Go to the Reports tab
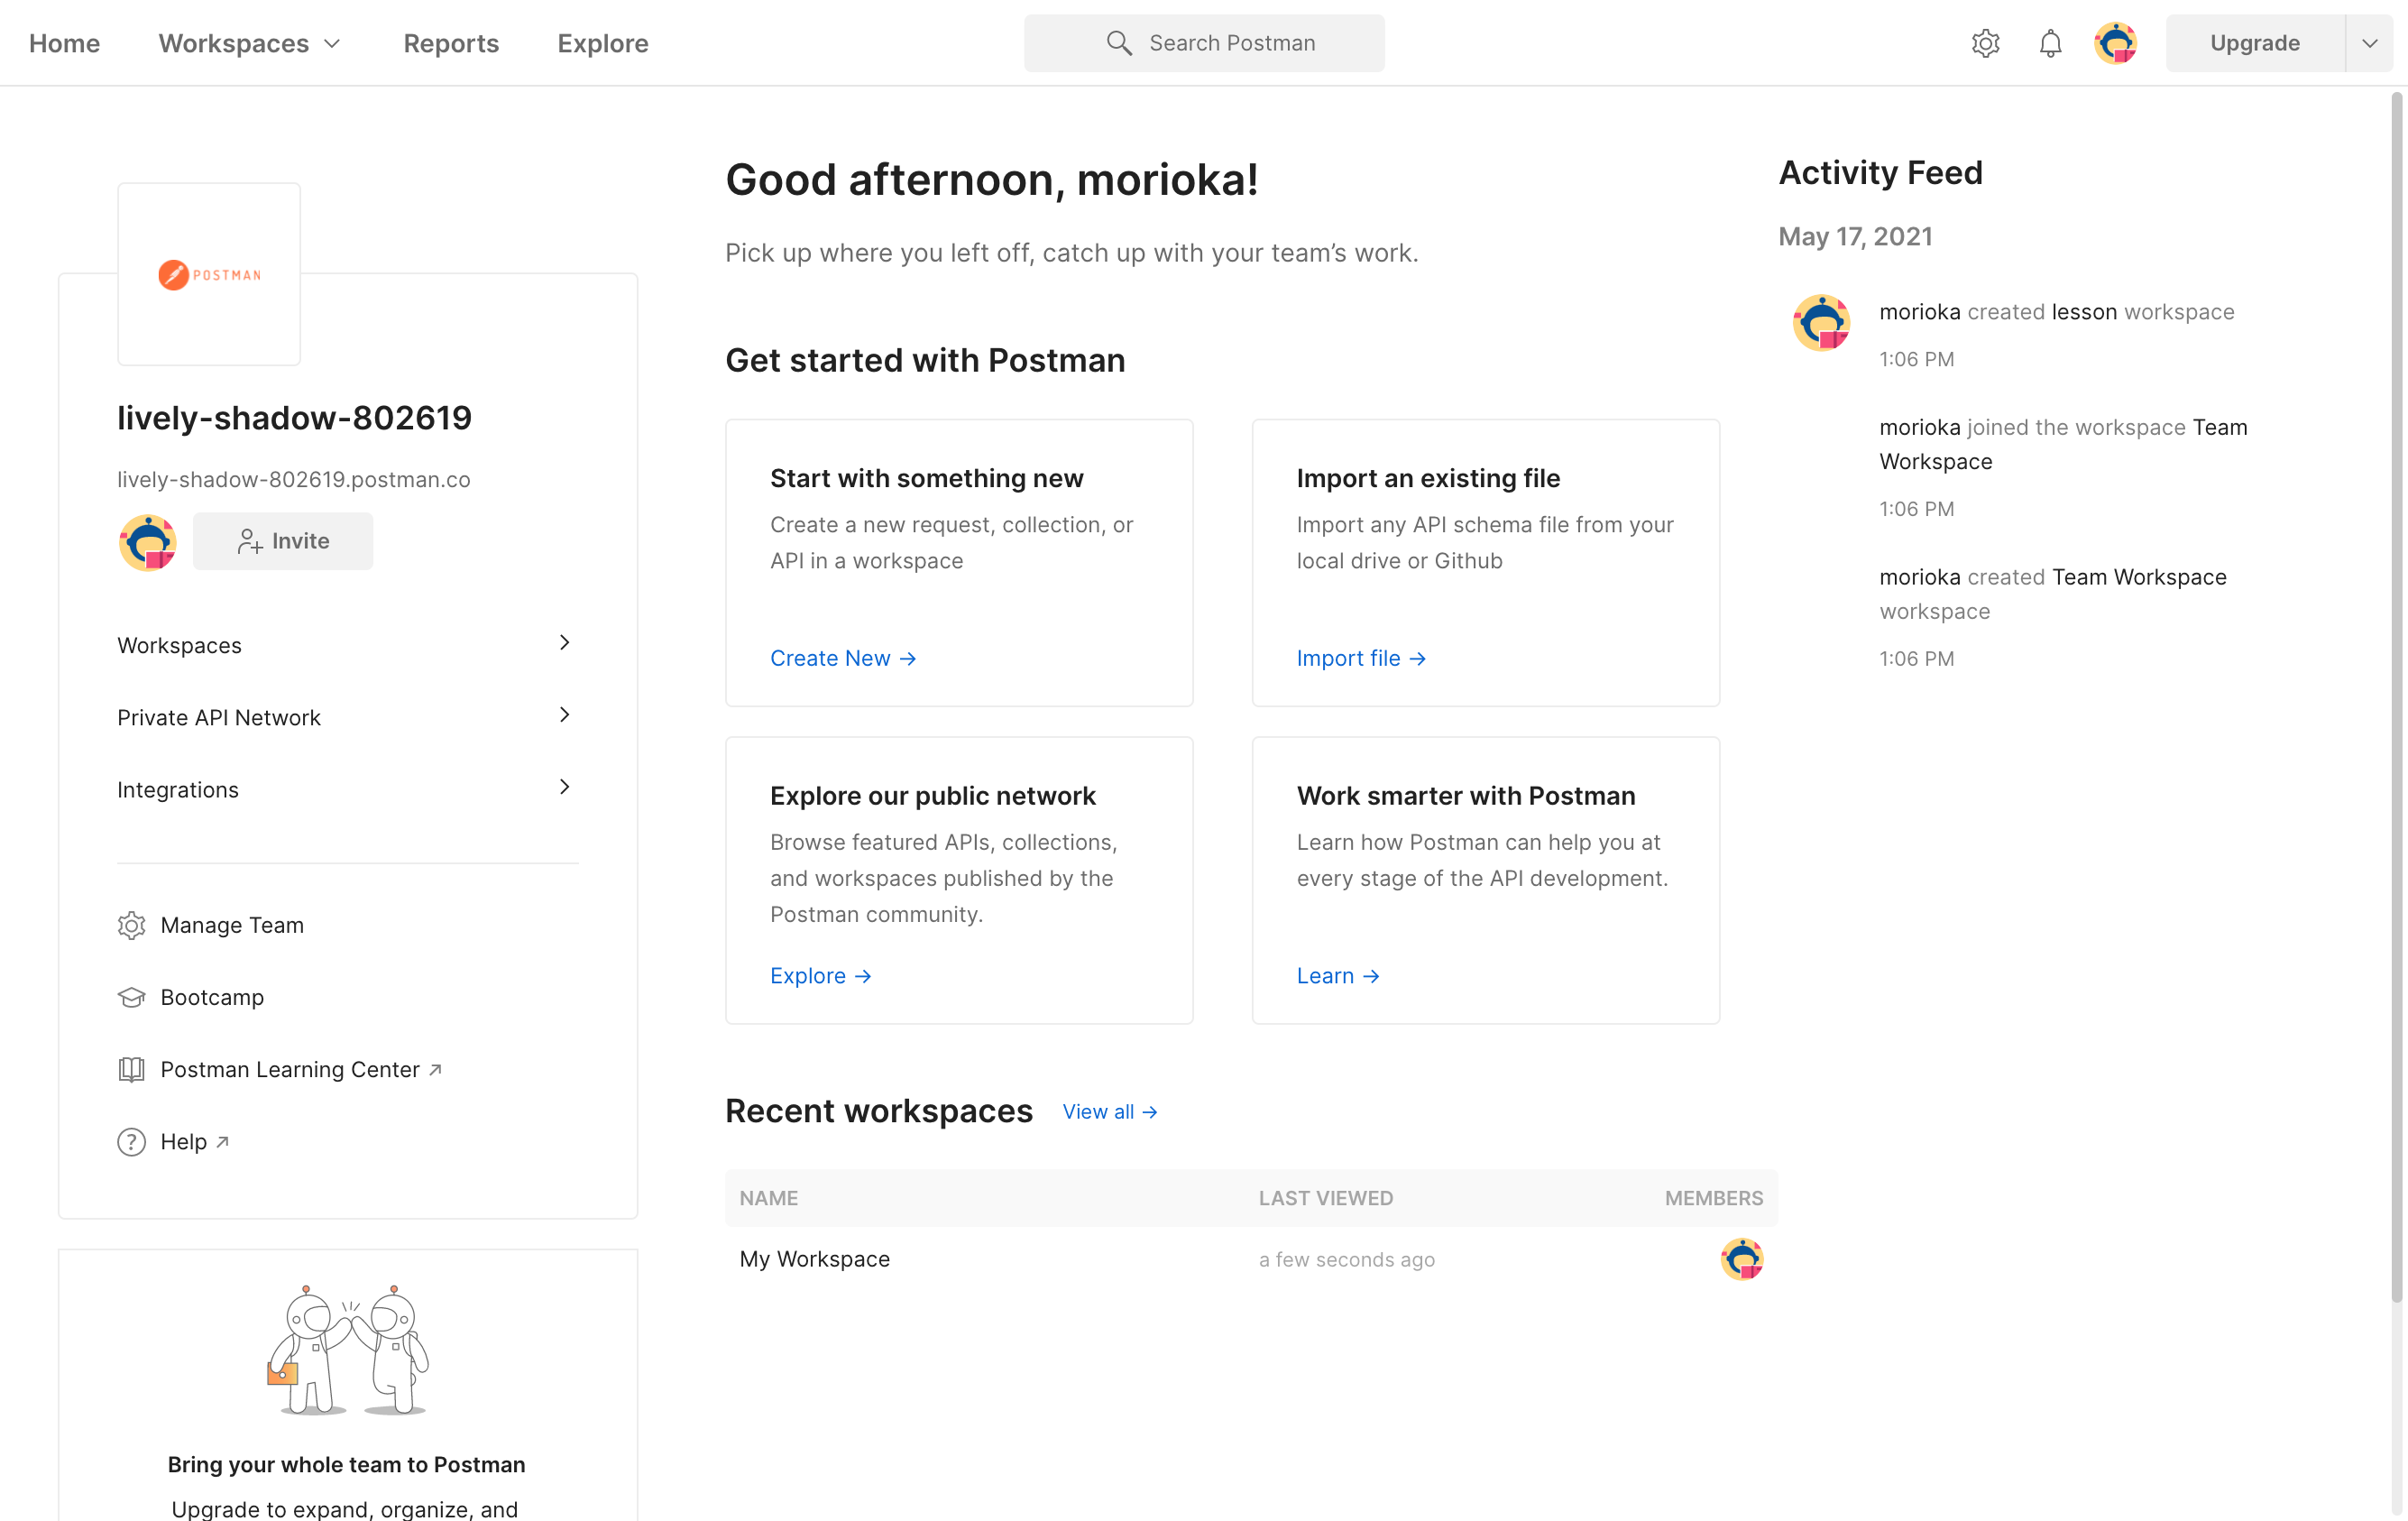 point(451,43)
